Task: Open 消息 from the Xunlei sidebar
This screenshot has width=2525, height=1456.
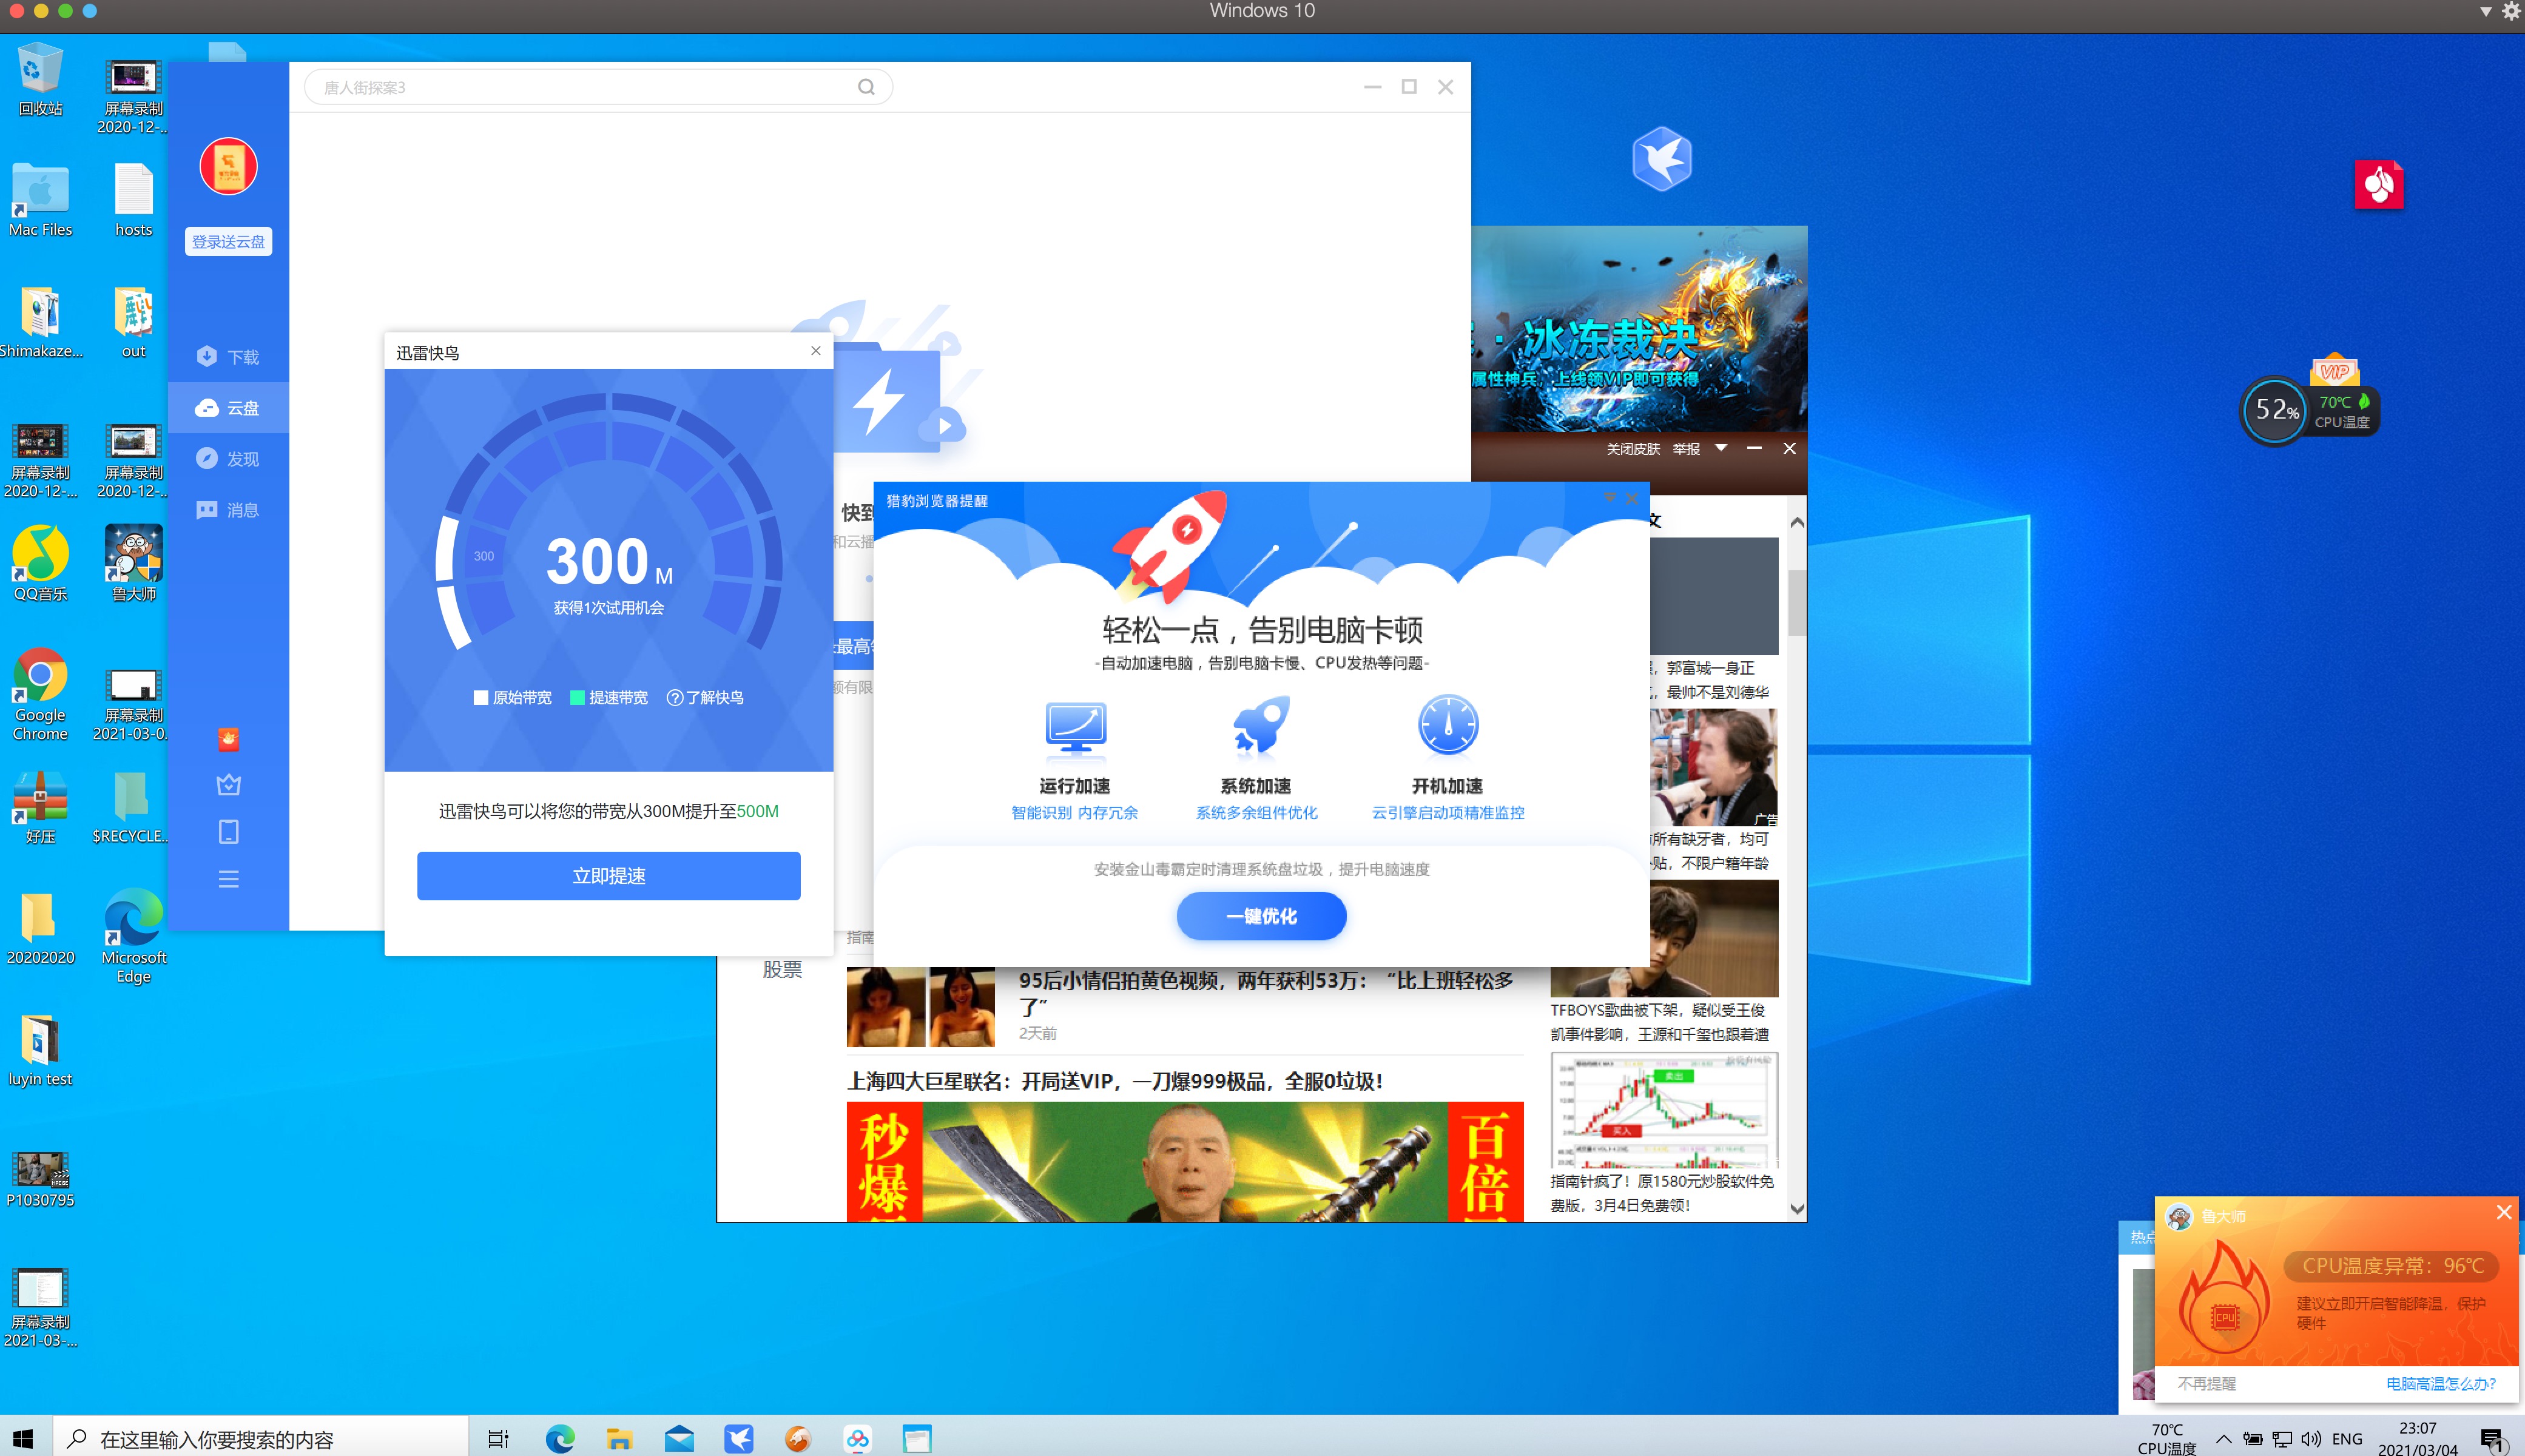Action: pyautogui.click(x=228, y=510)
